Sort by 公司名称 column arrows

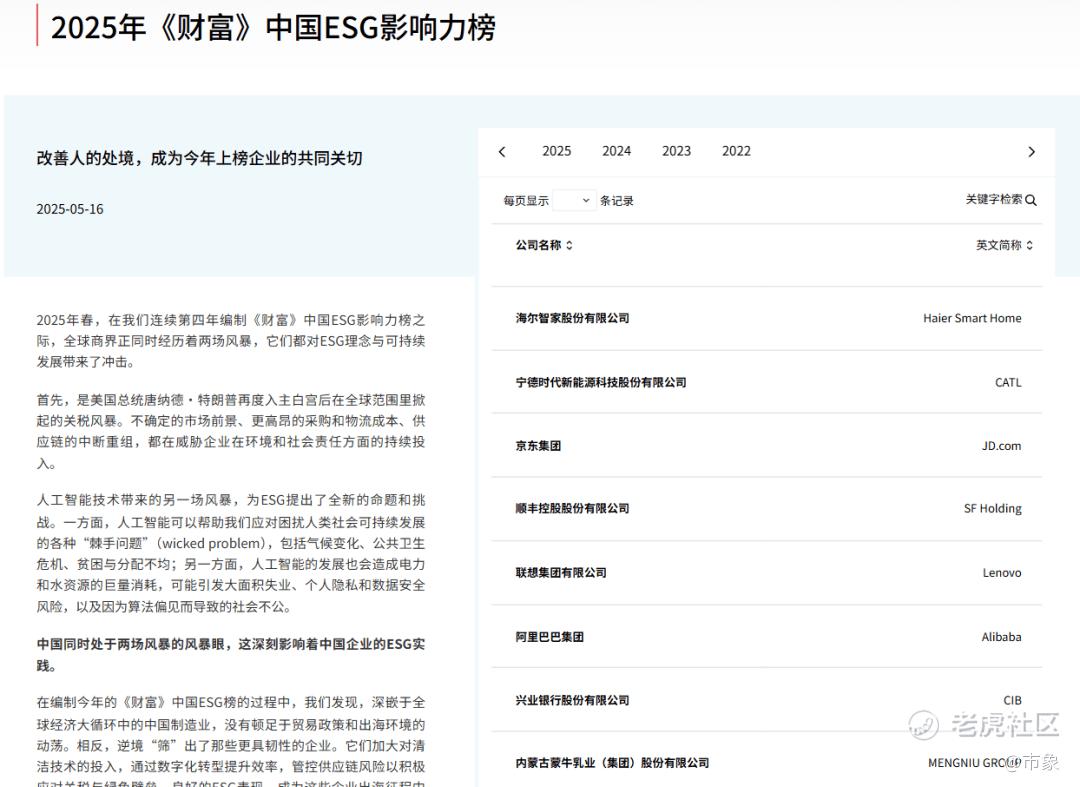pyautogui.click(x=569, y=245)
